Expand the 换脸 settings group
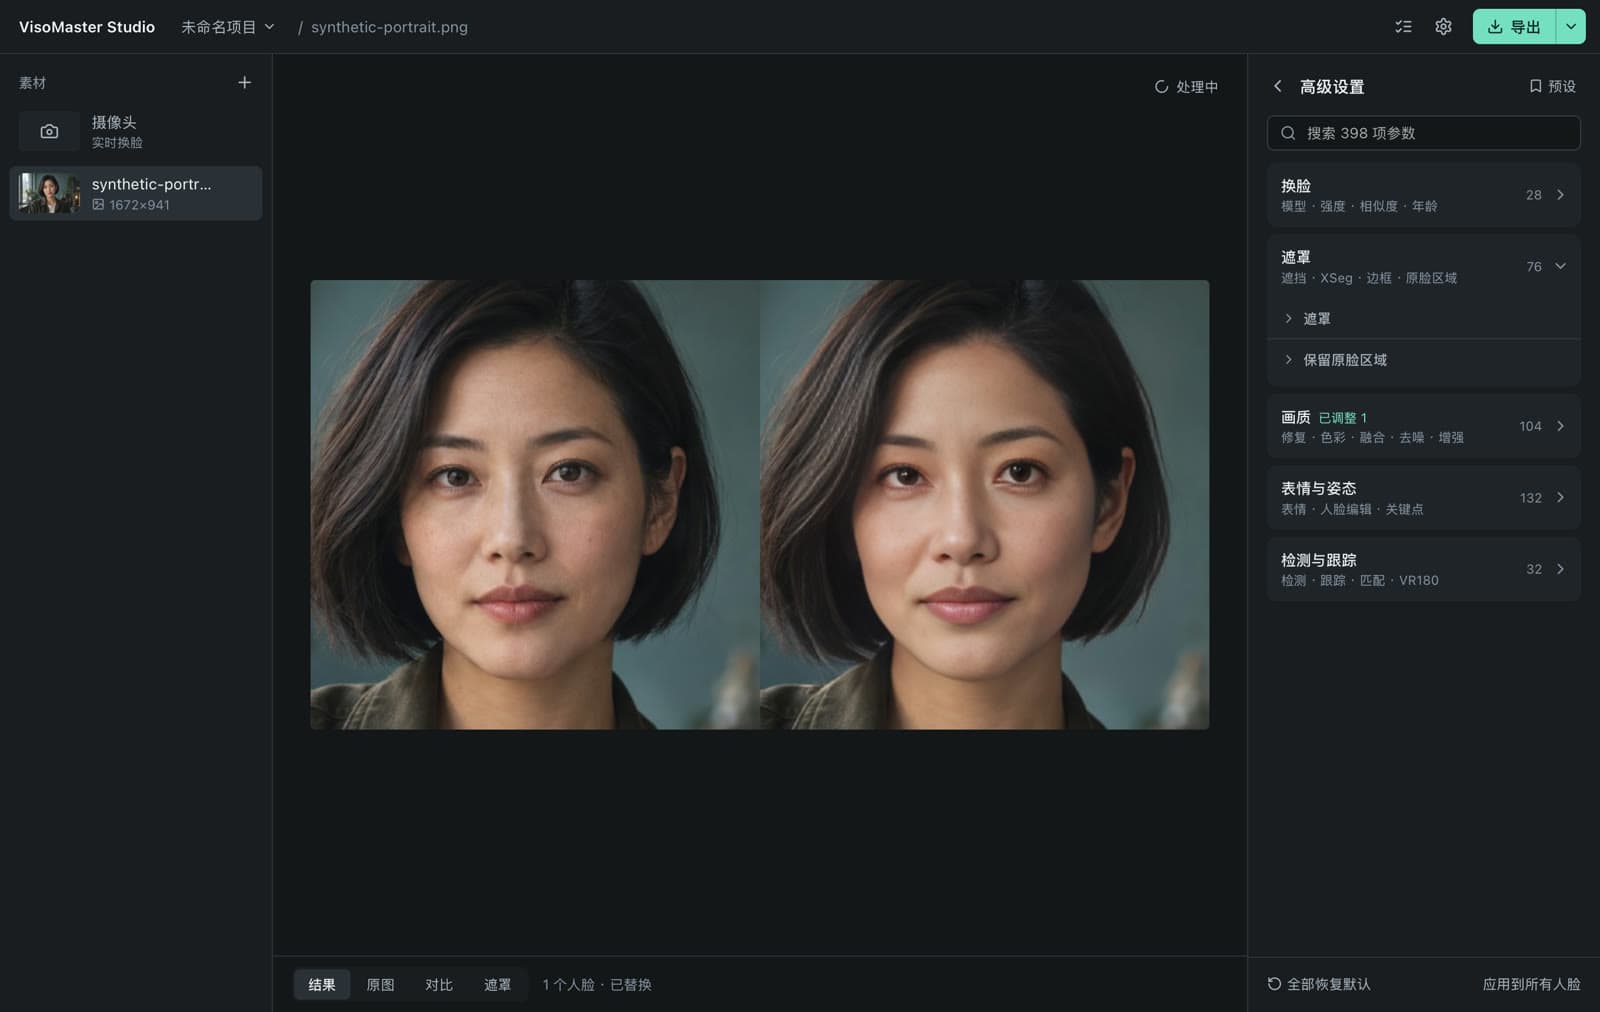This screenshot has width=1600, height=1012. point(1424,195)
